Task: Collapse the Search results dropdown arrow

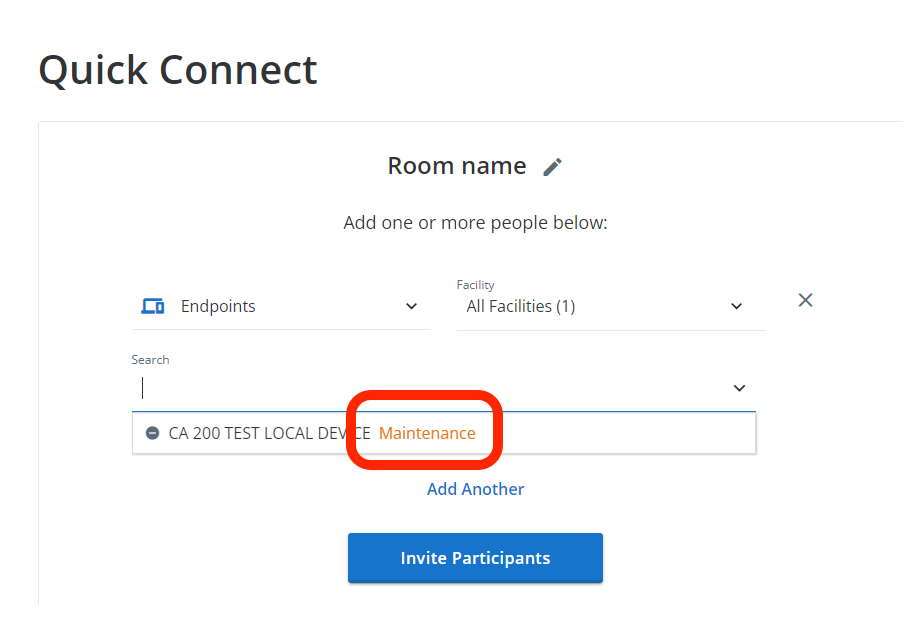Action: 740,388
